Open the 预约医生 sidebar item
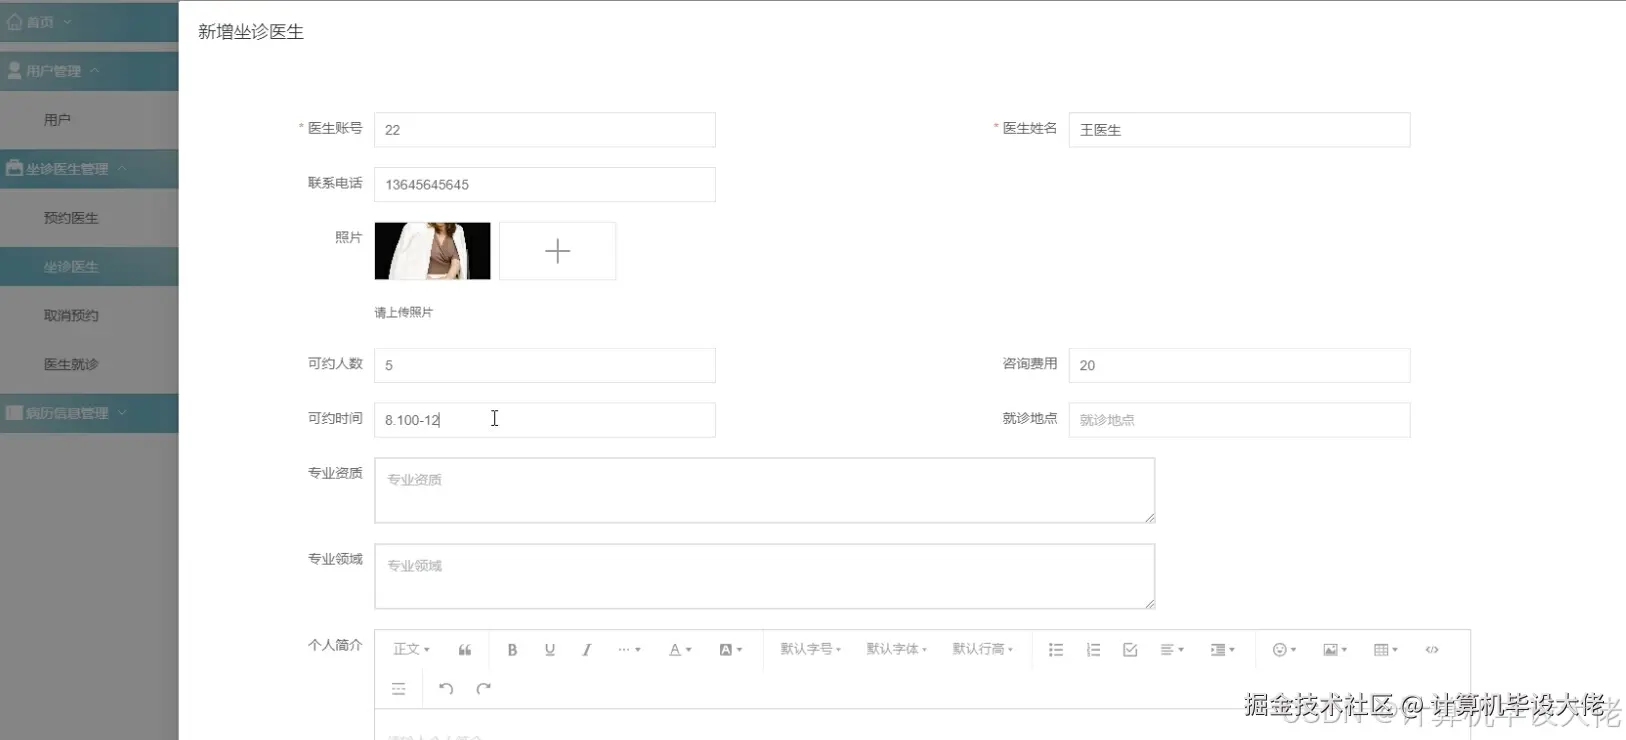1626x740 pixels. (x=89, y=218)
